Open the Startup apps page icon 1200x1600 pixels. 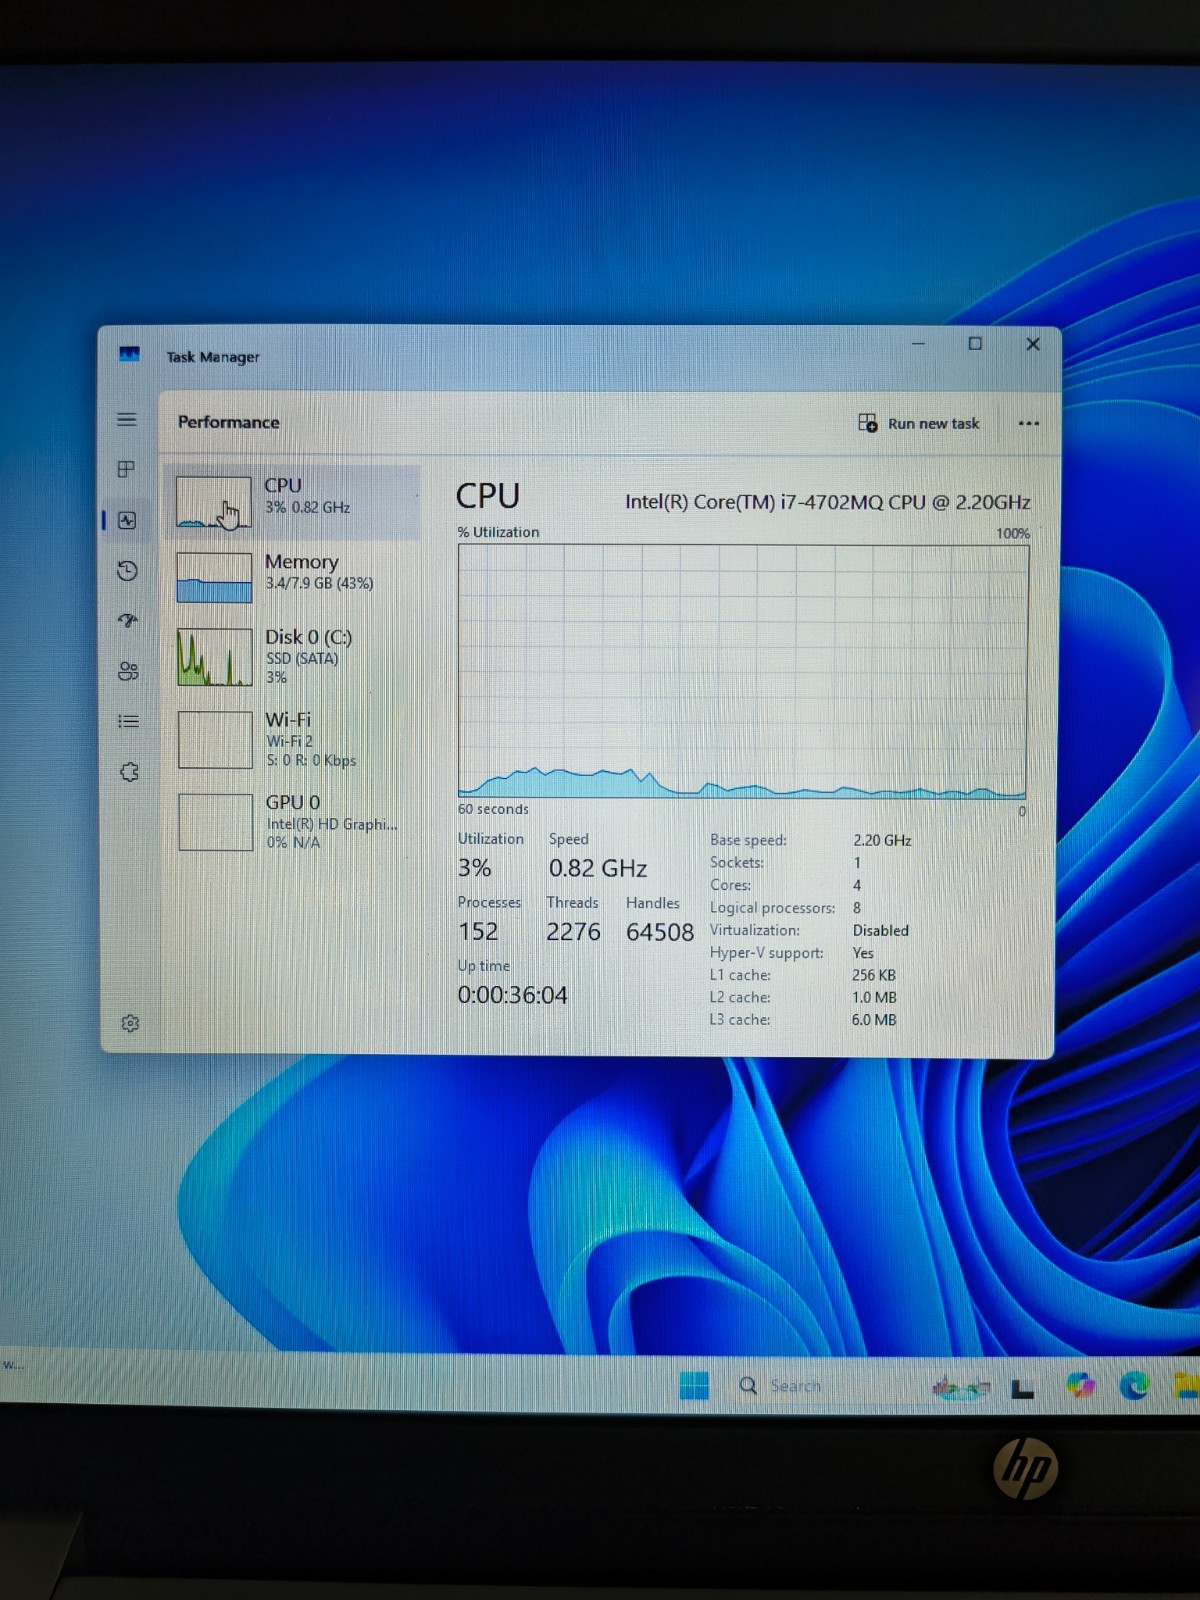click(x=127, y=621)
